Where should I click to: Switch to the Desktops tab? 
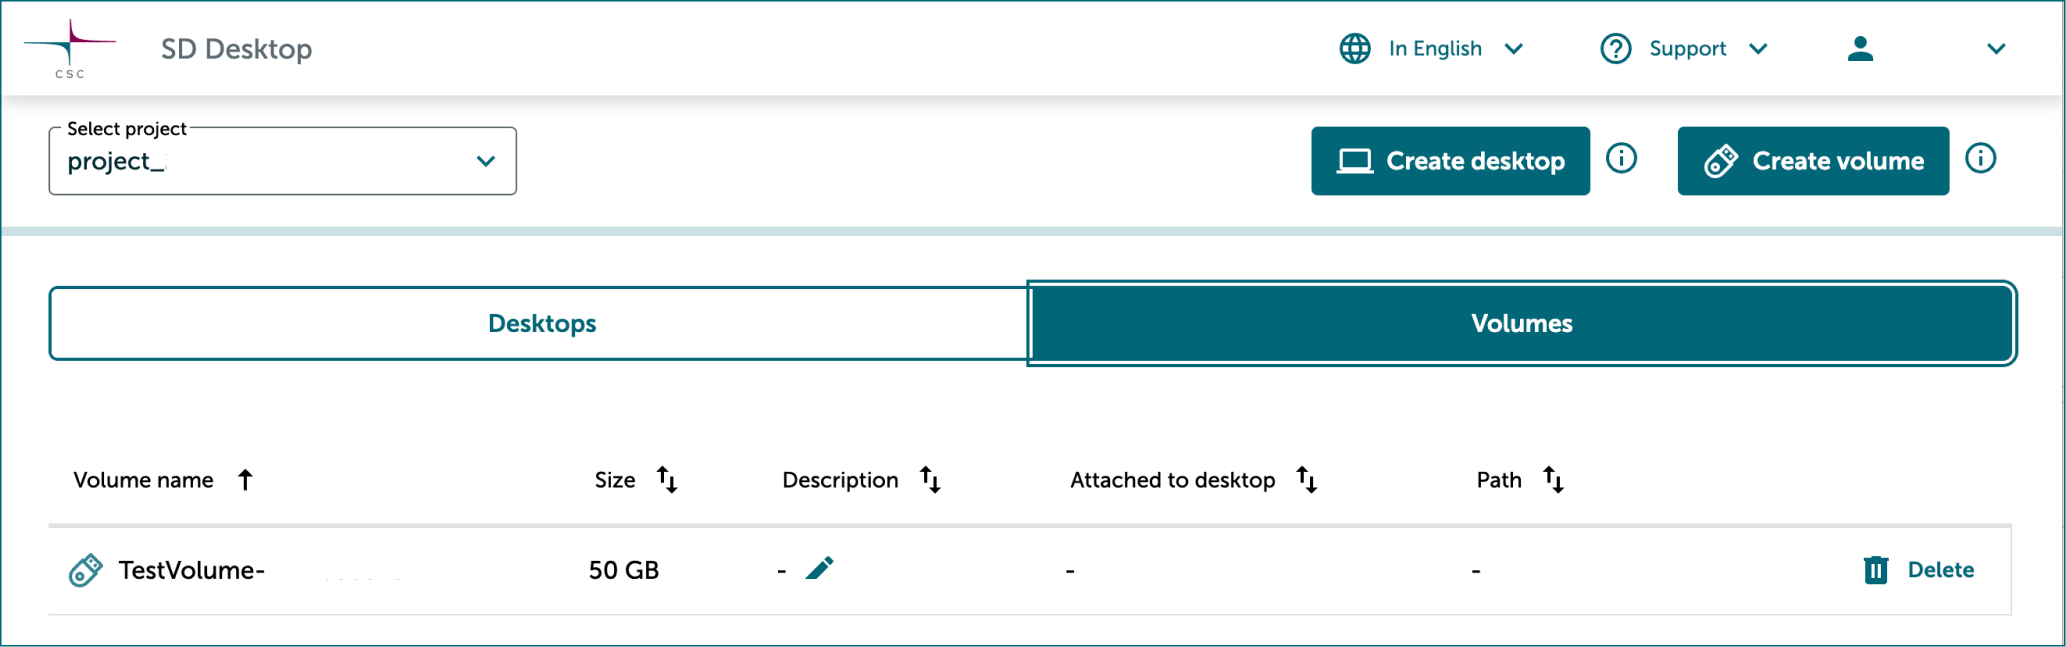(541, 323)
